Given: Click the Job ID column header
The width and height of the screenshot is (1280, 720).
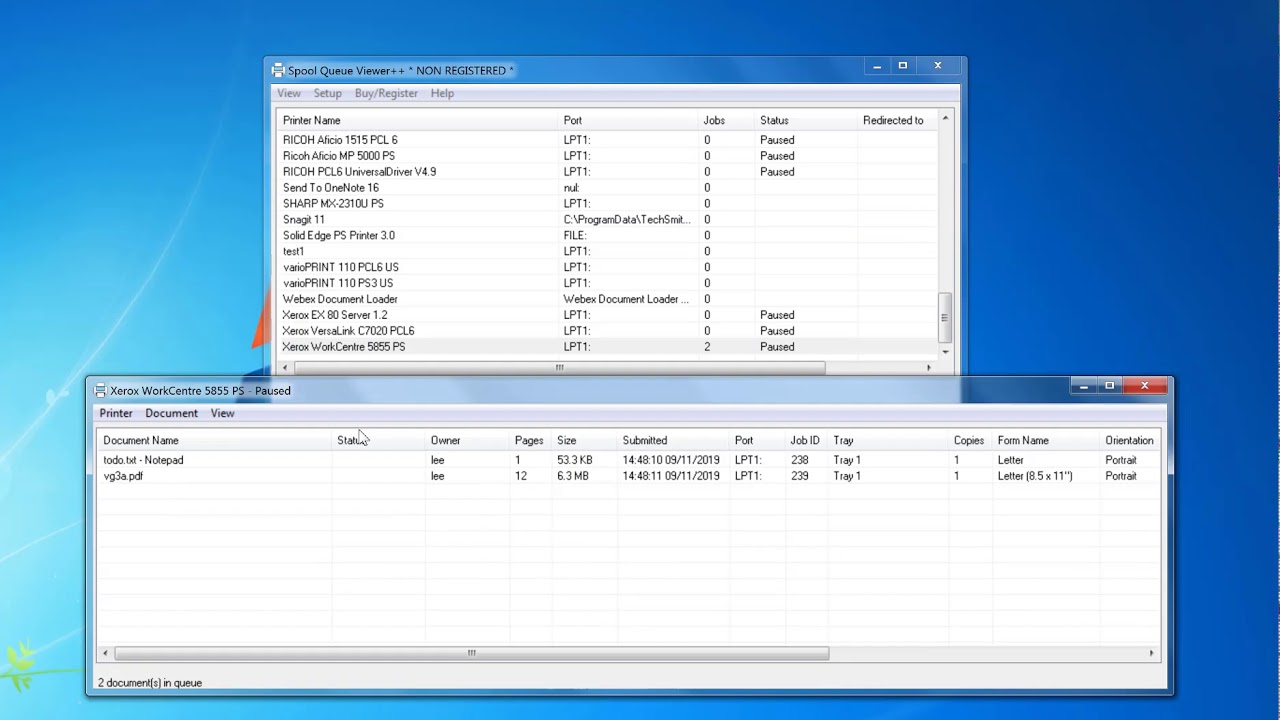Looking at the screenshot, I should click(806, 440).
